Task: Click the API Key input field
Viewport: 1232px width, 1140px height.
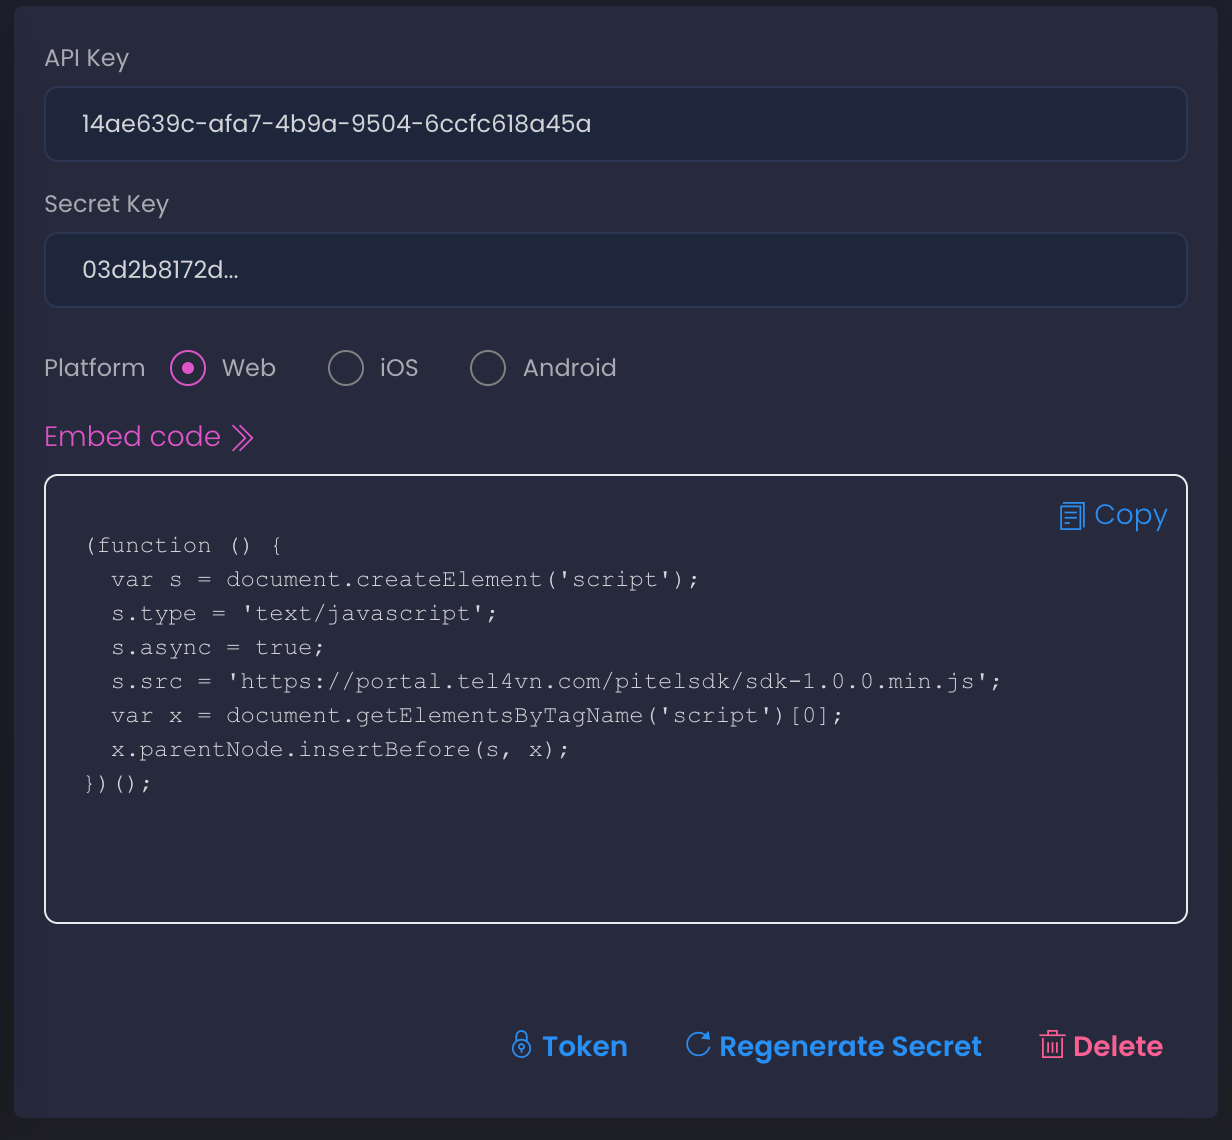Action: point(616,124)
